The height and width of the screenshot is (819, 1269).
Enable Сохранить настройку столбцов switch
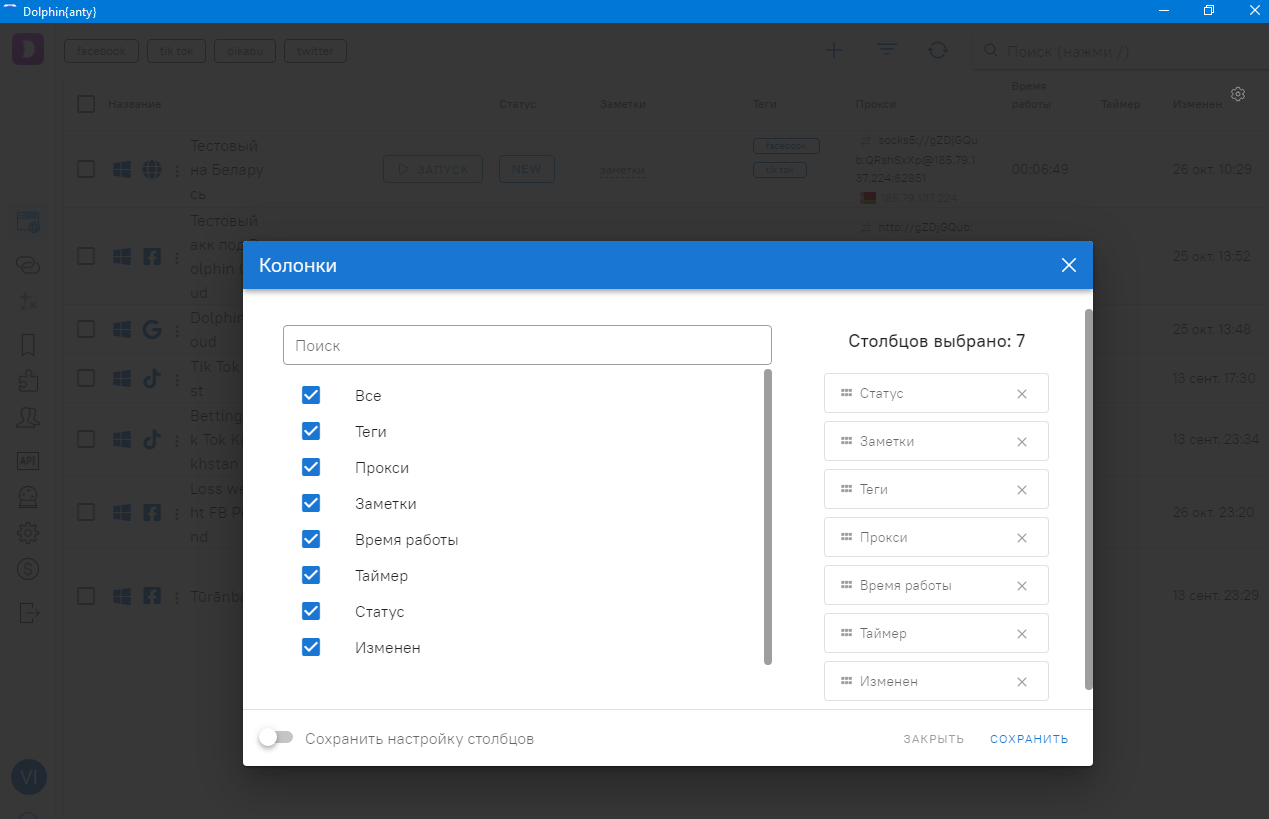tap(275, 738)
